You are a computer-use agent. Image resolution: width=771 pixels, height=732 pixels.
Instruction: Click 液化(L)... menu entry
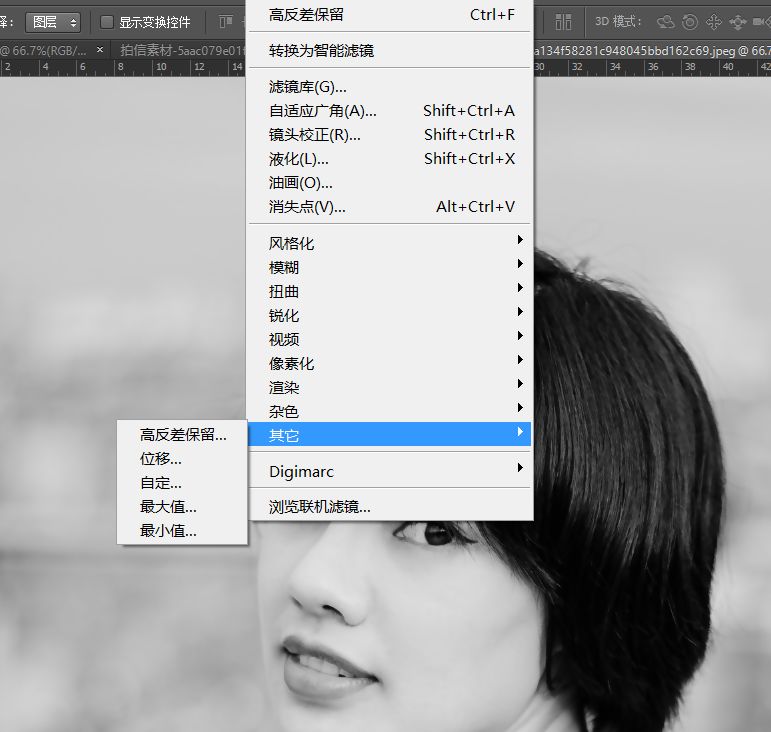[299, 159]
